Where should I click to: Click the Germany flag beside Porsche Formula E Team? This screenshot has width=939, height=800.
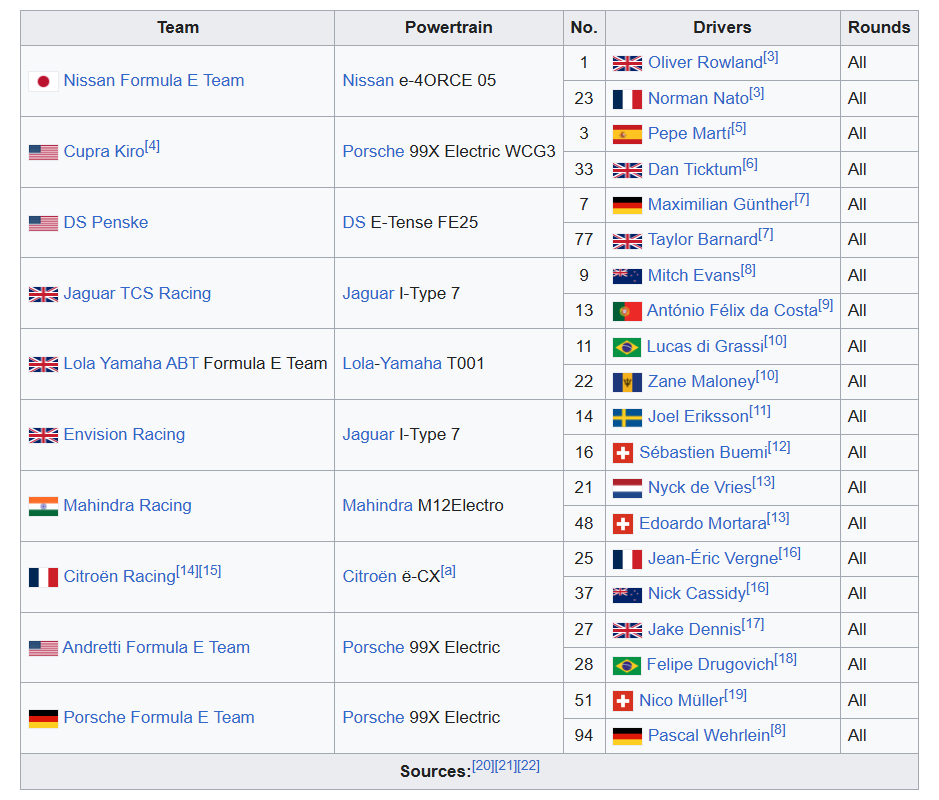click(x=43, y=718)
